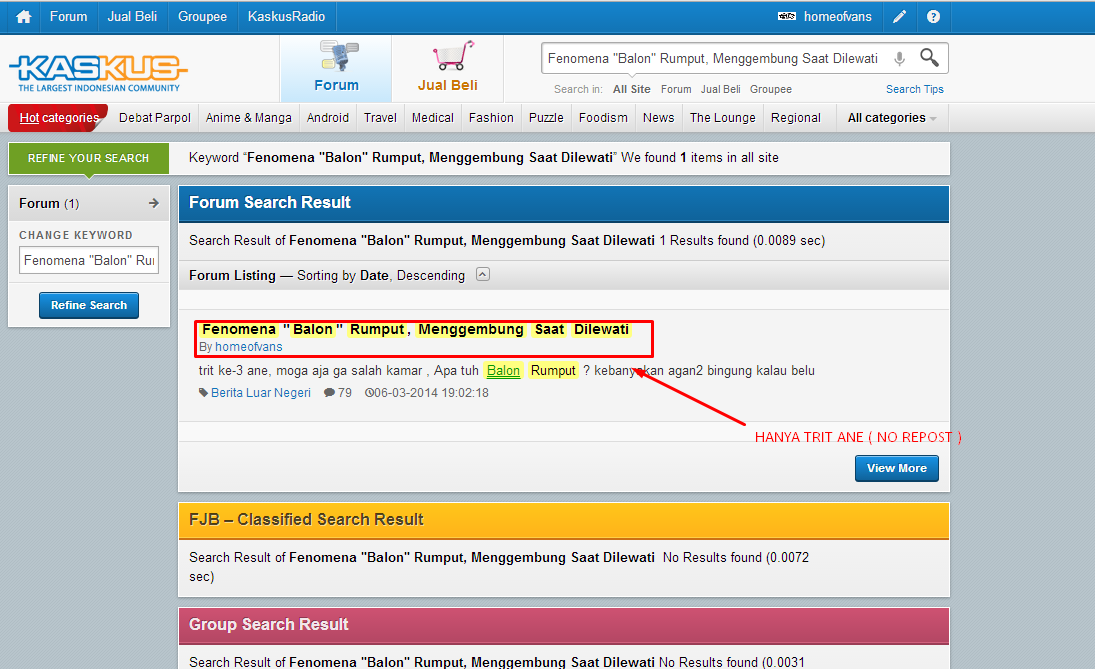Image resolution: width=1095 pixels, height=669 pixels.
Task: Expand Forum (1) refine filter arrow
Action: click(153, 203)
